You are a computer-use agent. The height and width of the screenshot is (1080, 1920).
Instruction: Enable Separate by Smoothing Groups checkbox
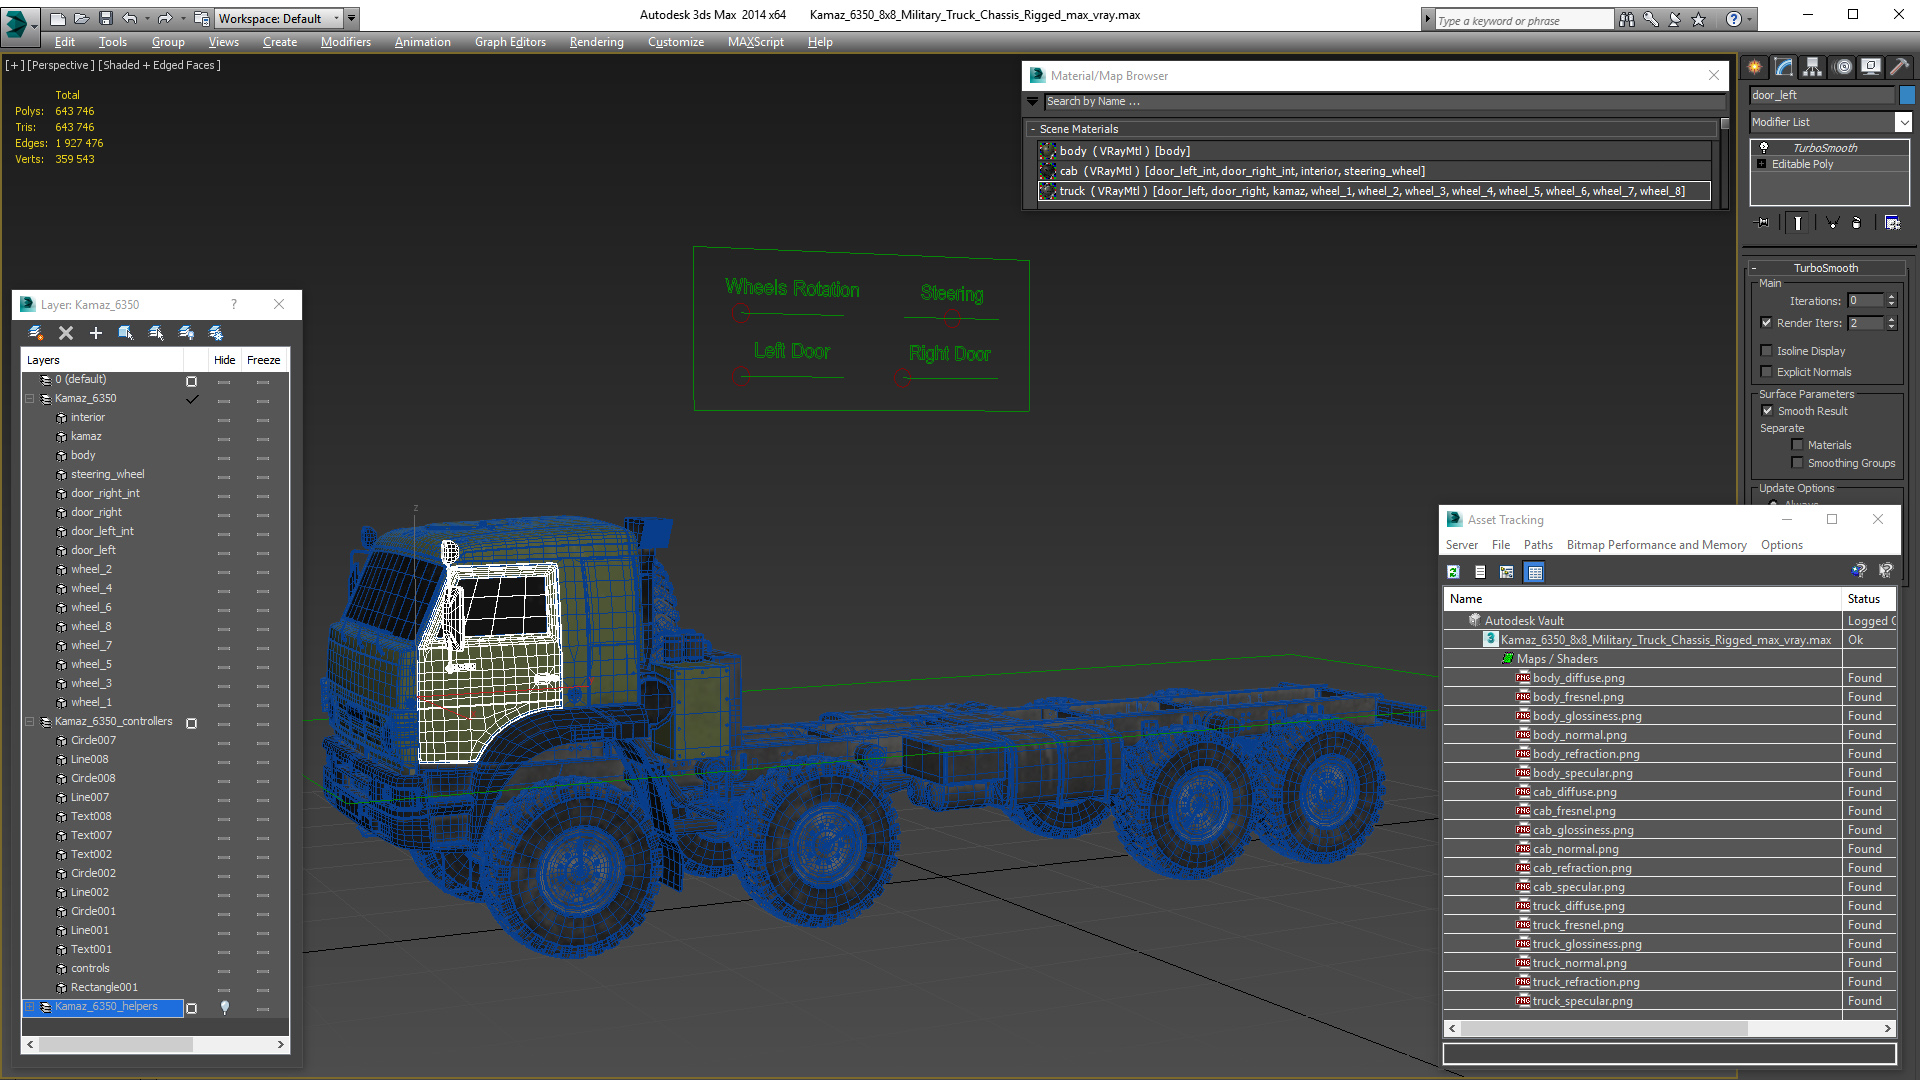(1797, 463)
